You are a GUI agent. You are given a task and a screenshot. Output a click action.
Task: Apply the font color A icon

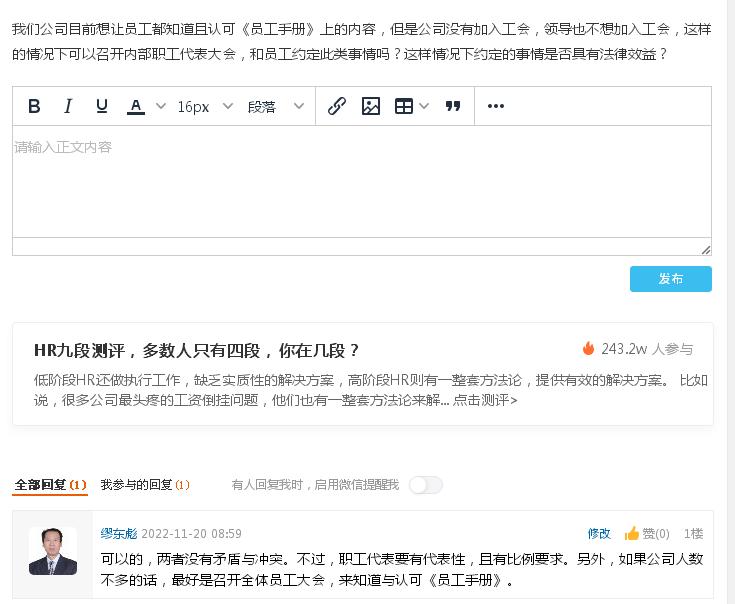coord(136,107)
